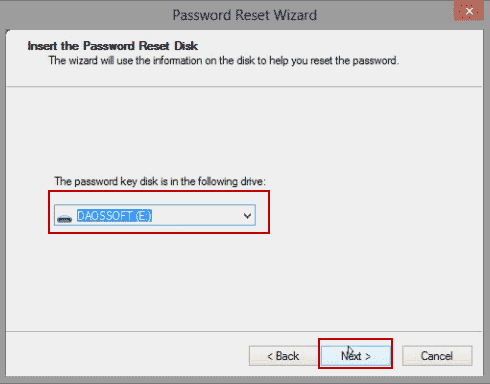Image resolution: width=490 pixels, height=384 pixels.
Task: Click the footer area left of the Back button
Action: (x=127, y=356)
